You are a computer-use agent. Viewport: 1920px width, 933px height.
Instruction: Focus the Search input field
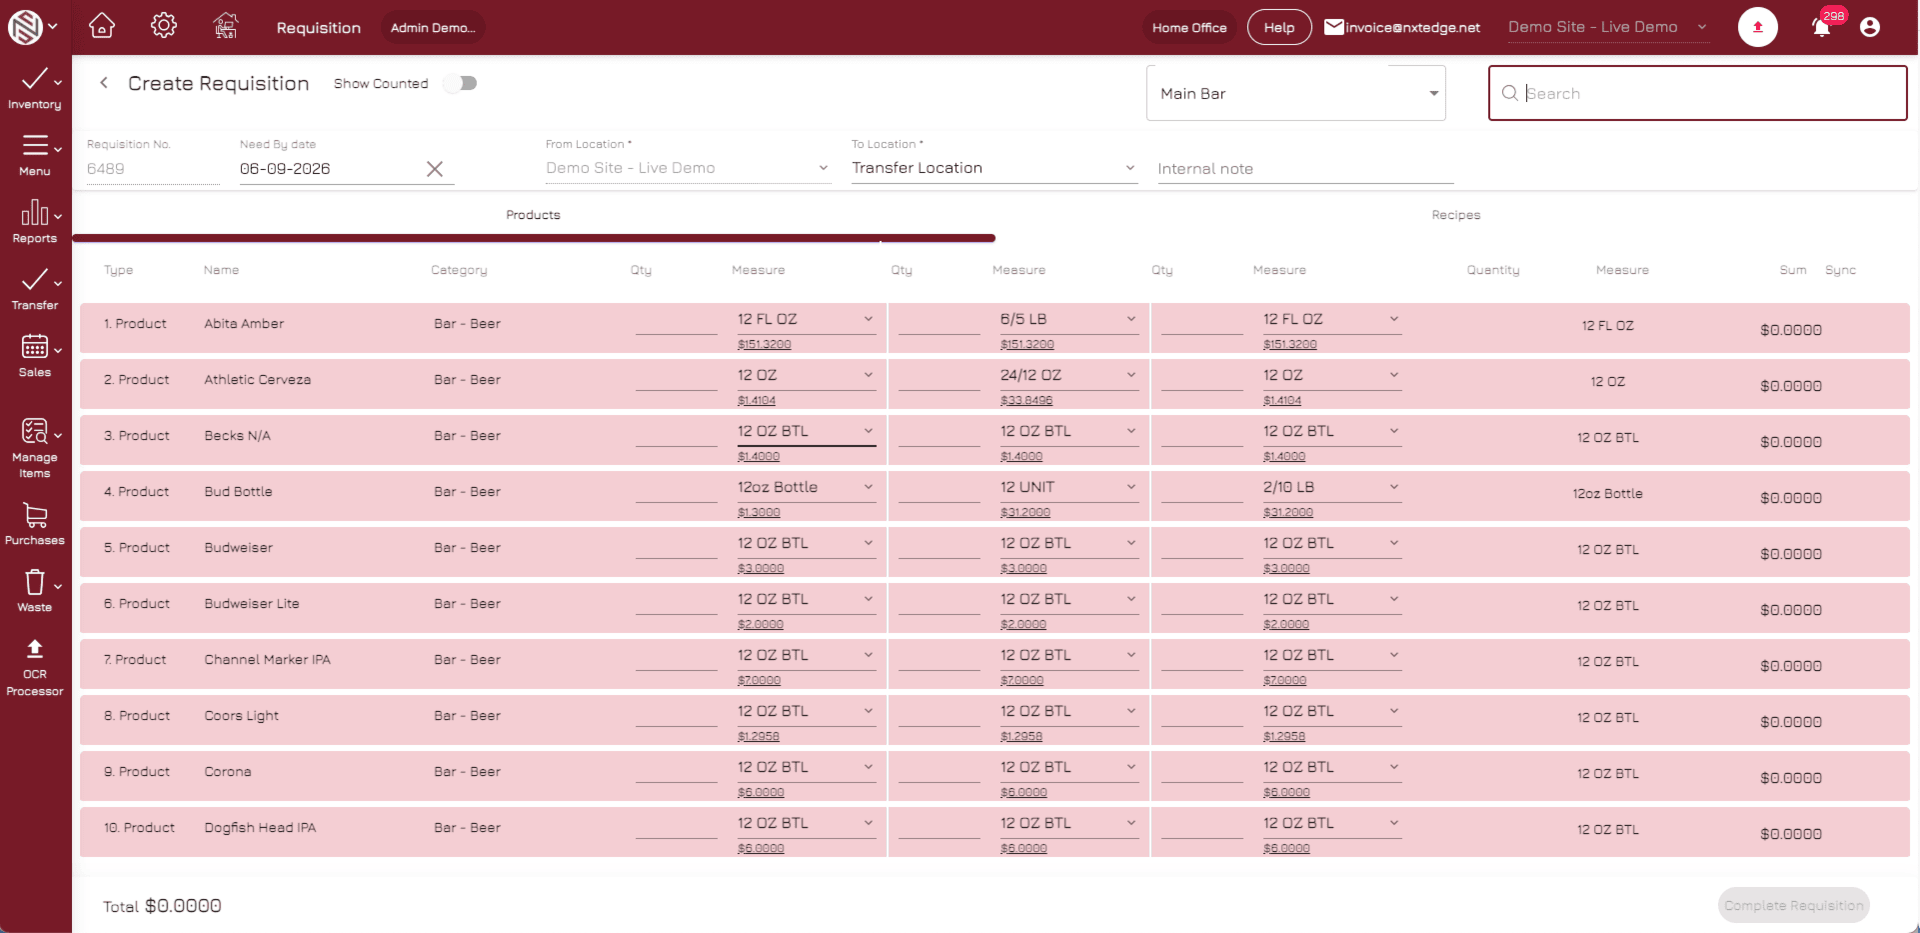pyautogui.click(x=1697, y=93)
